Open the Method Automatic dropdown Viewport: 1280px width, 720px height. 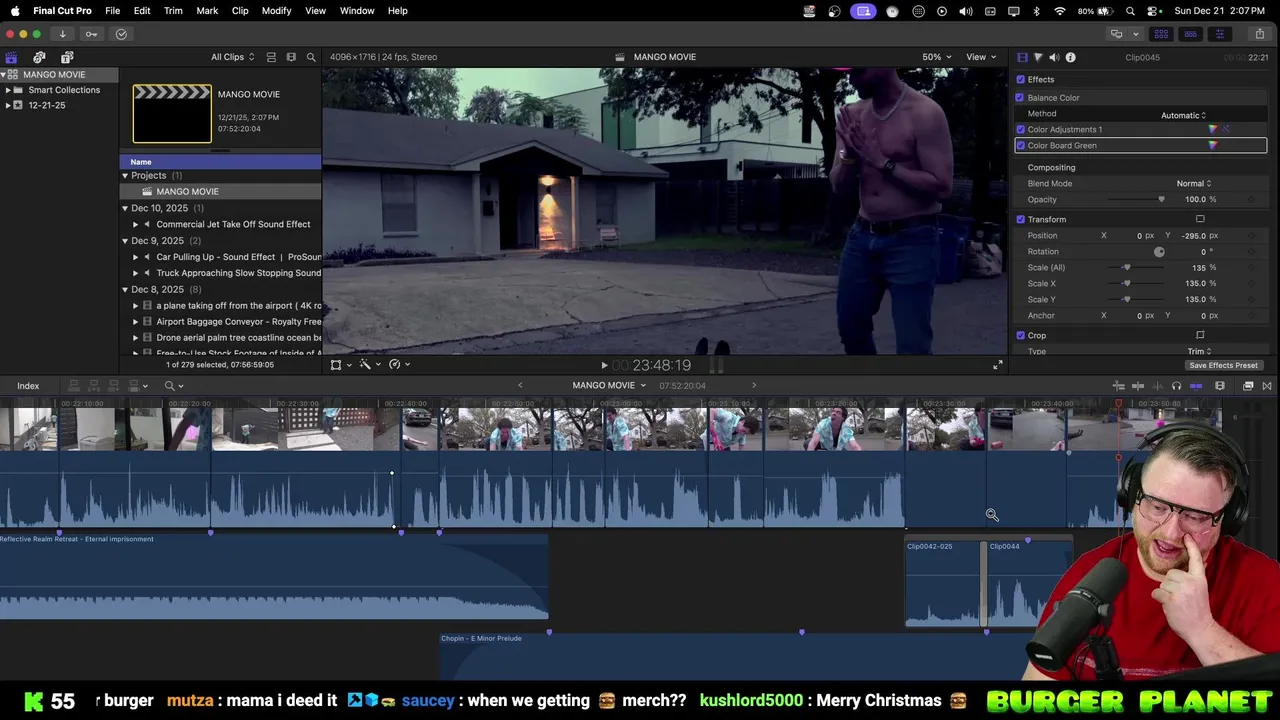point(1183,115)
